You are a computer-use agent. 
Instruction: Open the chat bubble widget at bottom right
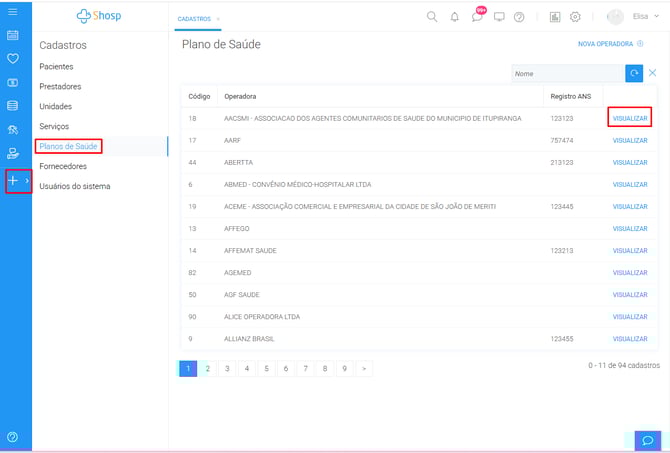(647, 440)
